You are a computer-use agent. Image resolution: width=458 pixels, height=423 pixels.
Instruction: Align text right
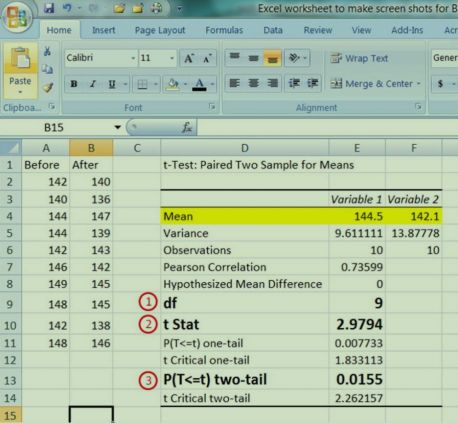pyautogui.click(x=273, y=83)
